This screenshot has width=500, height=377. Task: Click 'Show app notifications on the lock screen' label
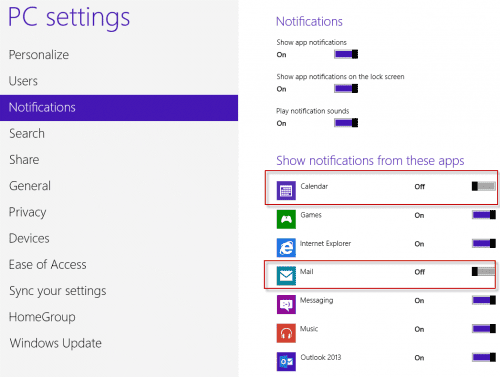(340, 77)
